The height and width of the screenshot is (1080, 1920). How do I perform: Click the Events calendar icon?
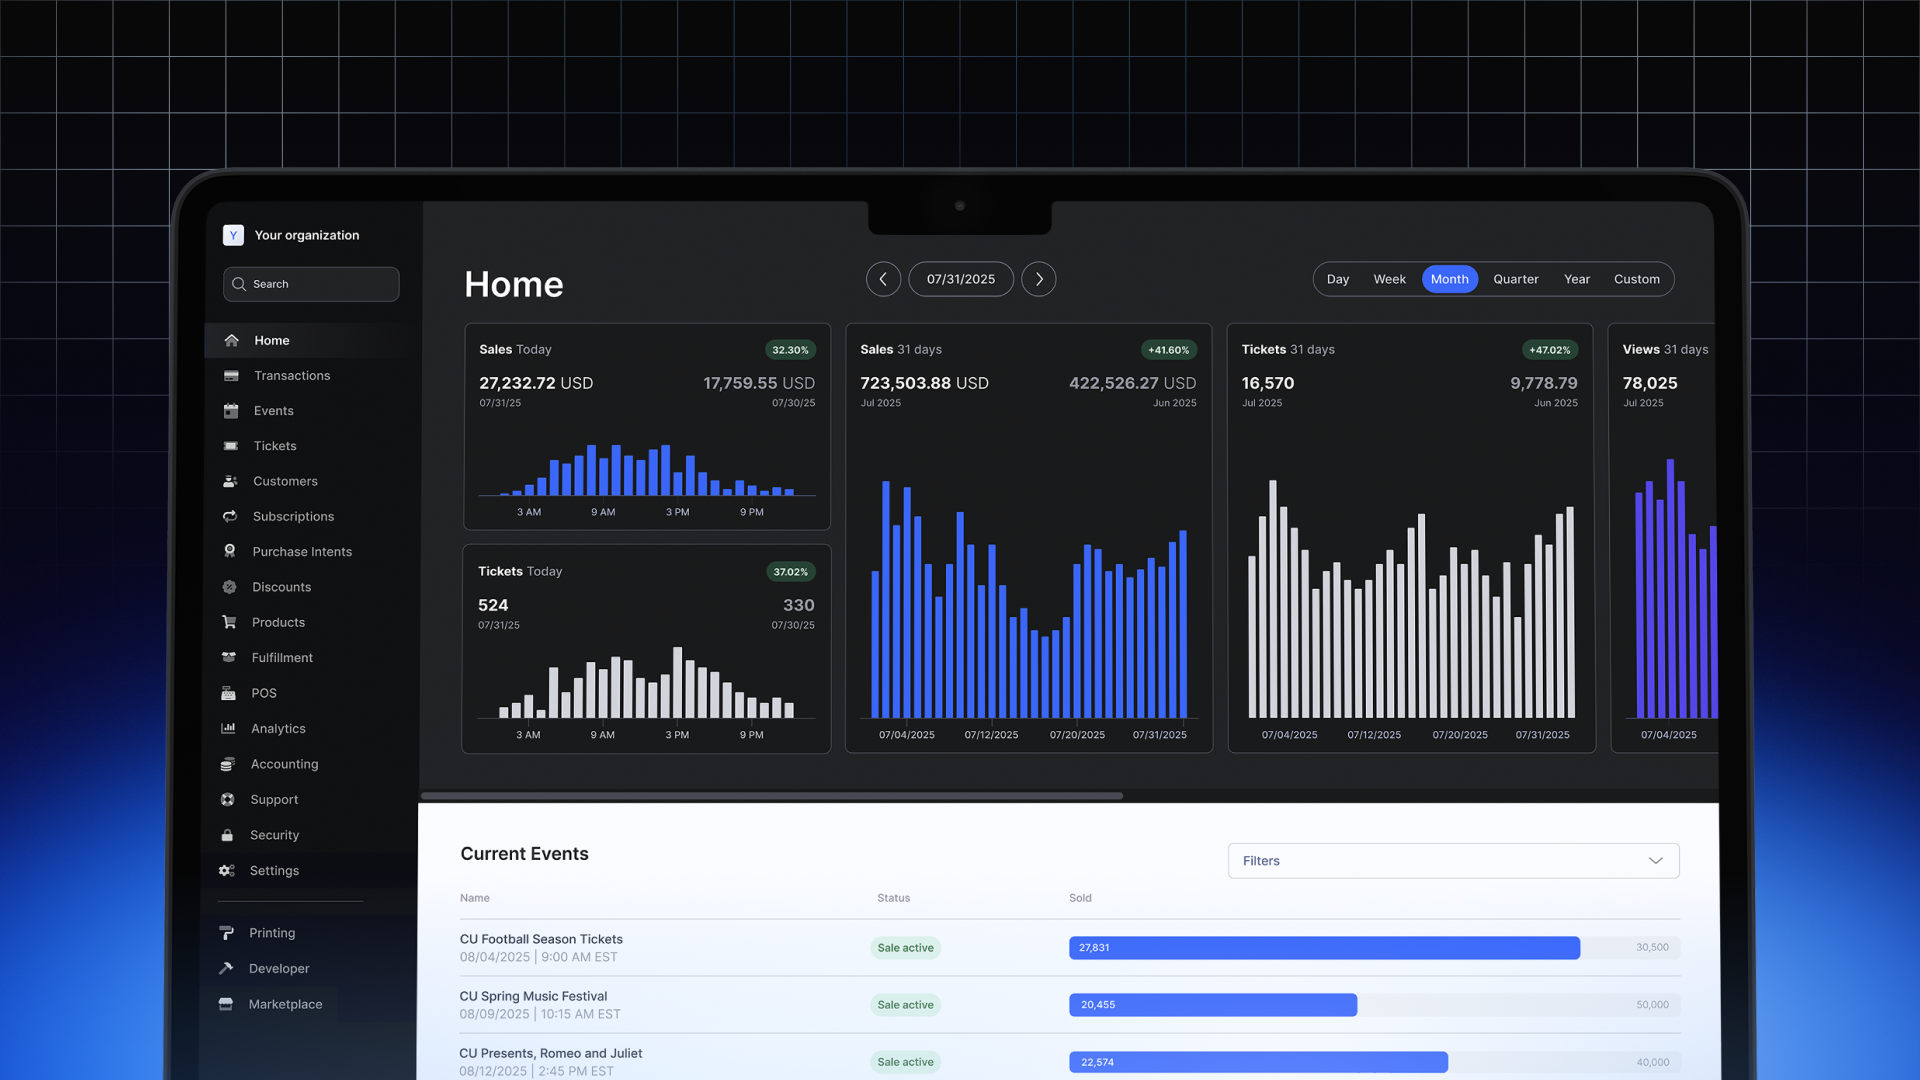pyautogui.click(x=231, y=411)
